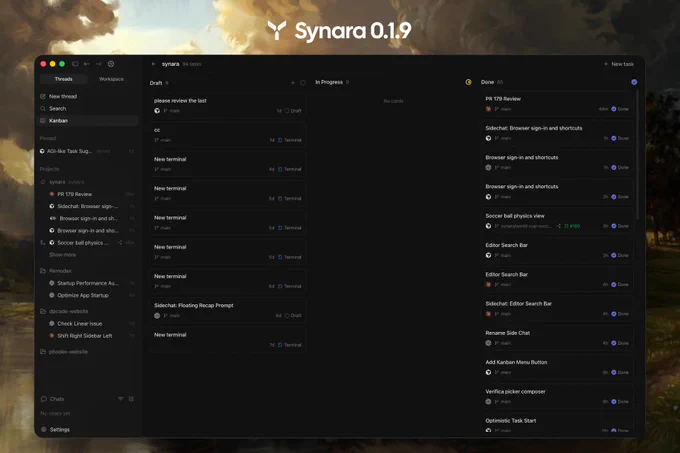Click the terminal icon on the 'cc' card
The height and width of the screenshot is (453, 680).
(x=280, y=140)
